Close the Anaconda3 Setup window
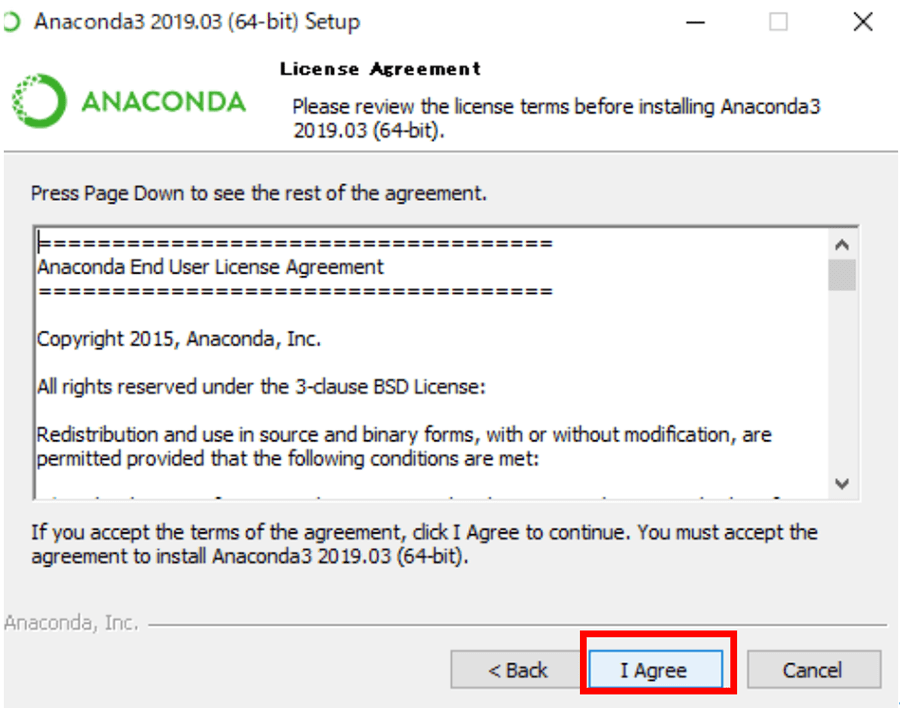The image size is (900, 709). (x=863, y=22)
